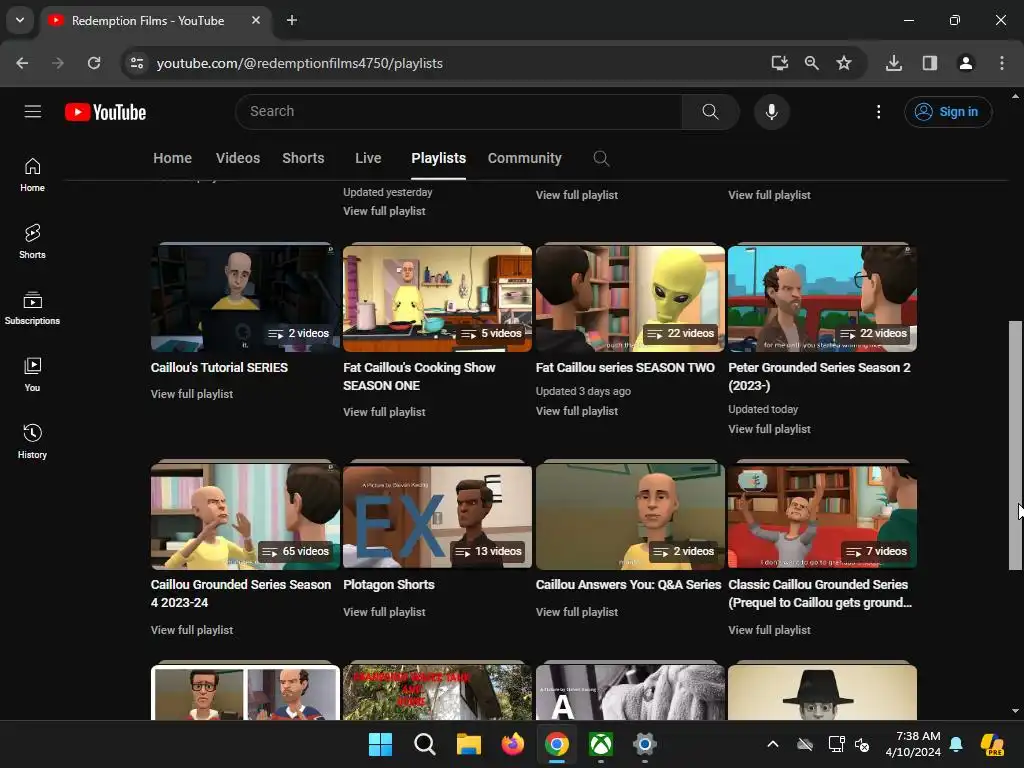Open the Chrome profile icon
Viewport: 1024px width, 768px height.
tap(965, 63)
